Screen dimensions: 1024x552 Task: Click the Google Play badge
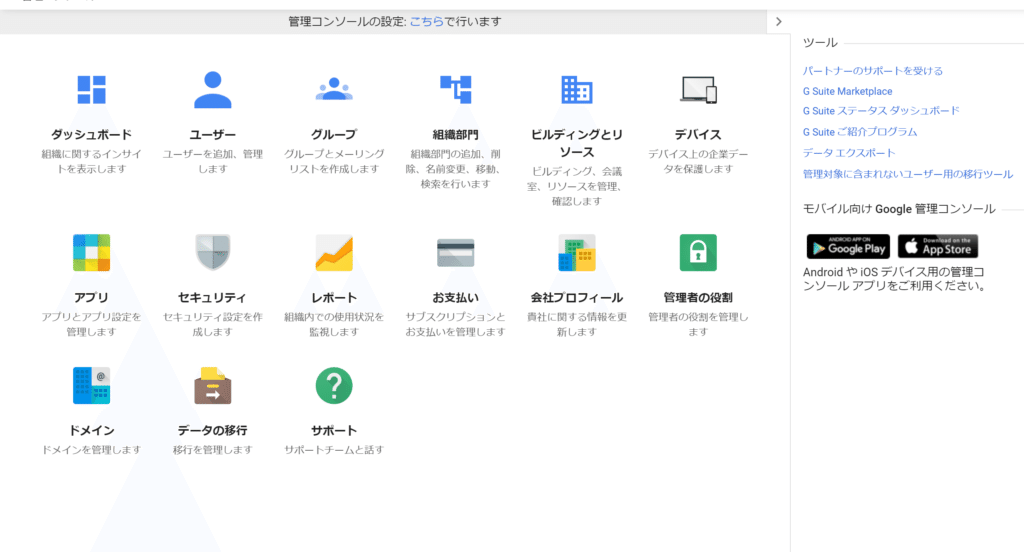coord(848,246)
